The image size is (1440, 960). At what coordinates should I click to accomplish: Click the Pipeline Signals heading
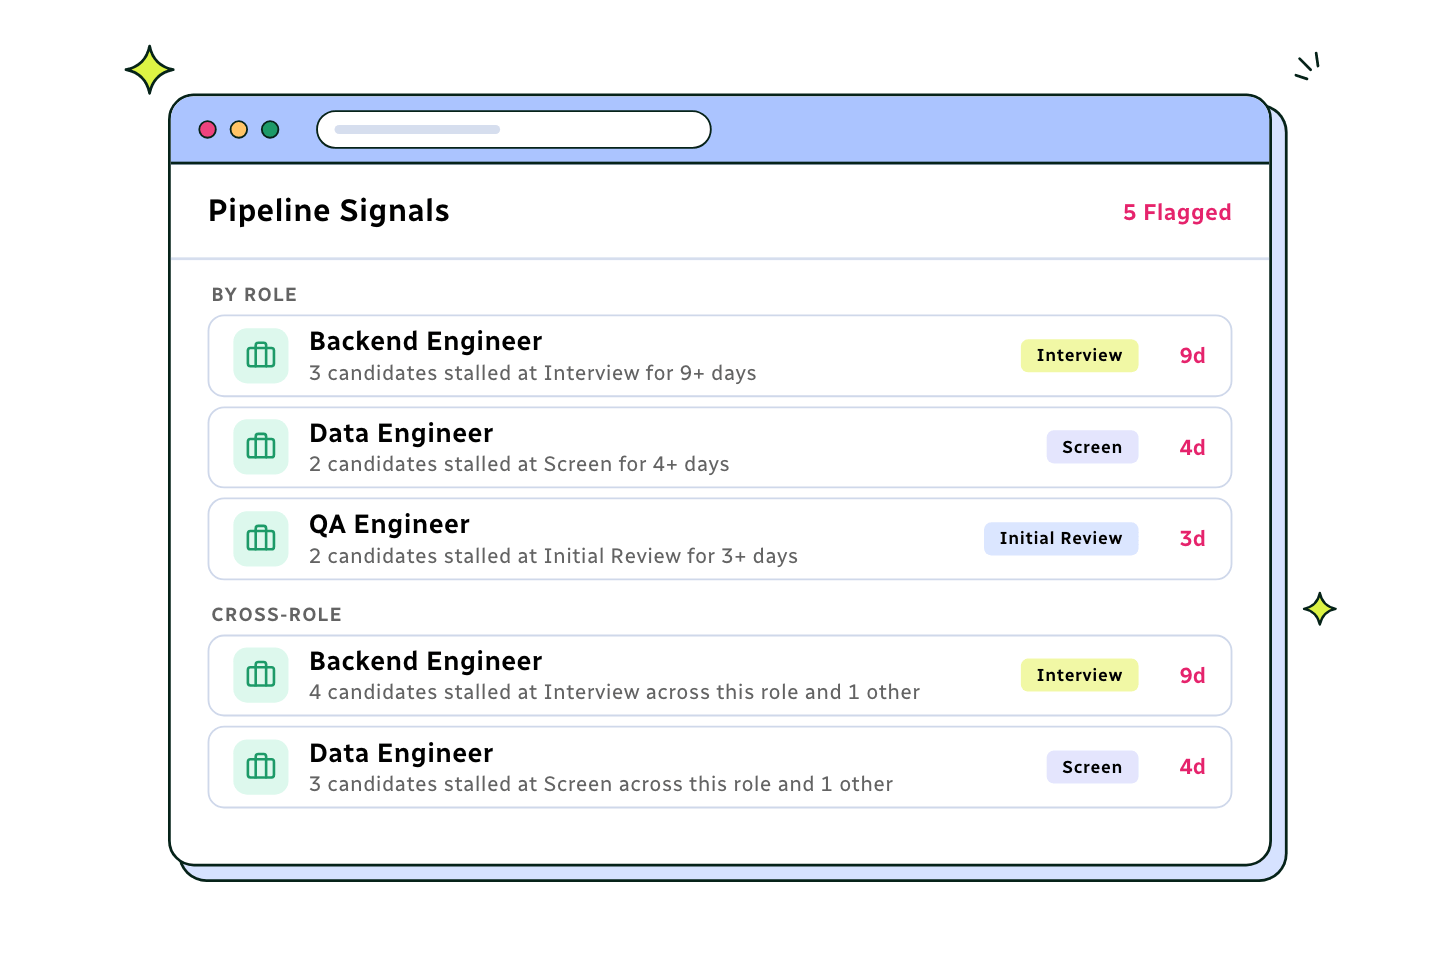coord(329,211)
